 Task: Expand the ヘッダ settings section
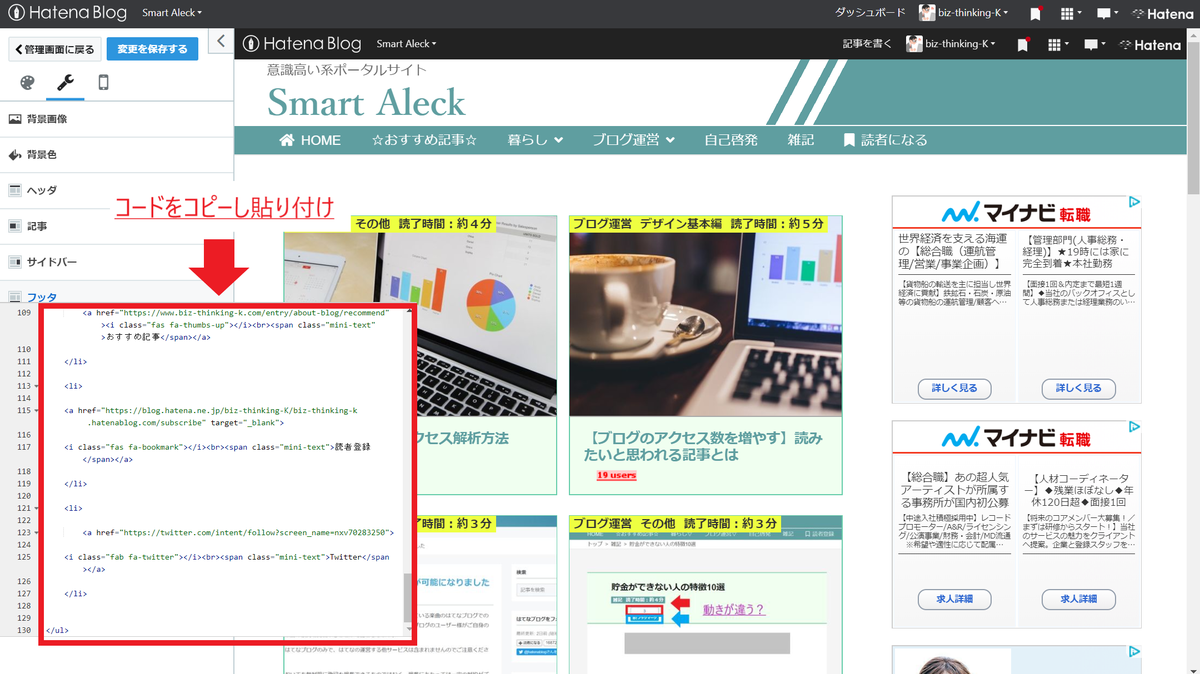coord(117,190)
